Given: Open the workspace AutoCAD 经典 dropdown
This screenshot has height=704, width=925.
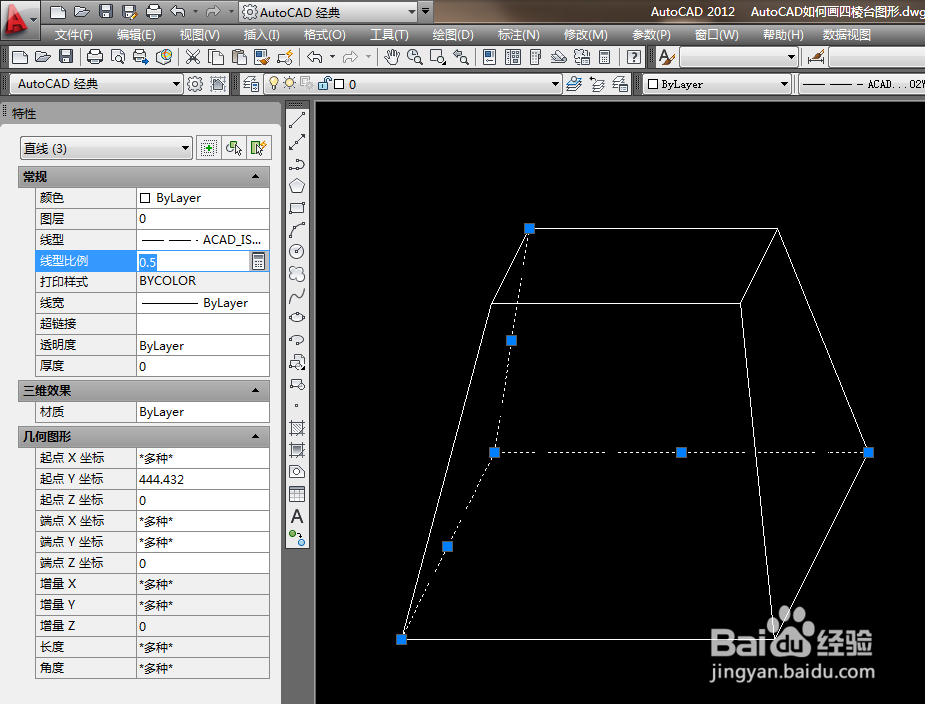Looking at the screenshot, I should 97,84.
